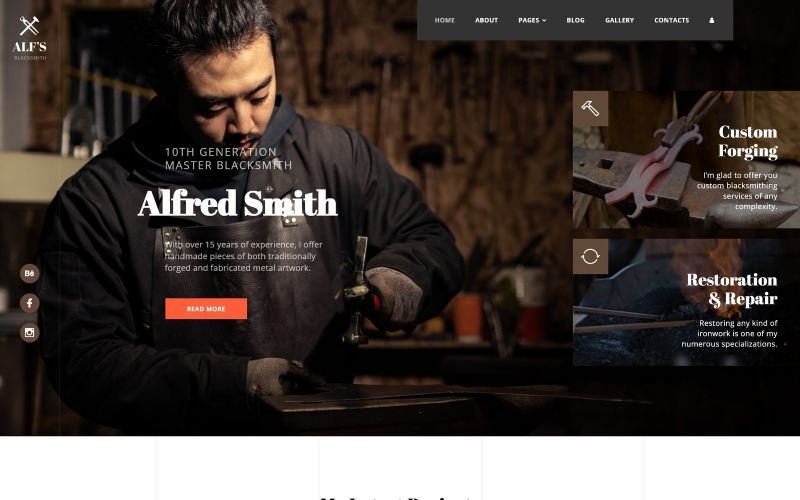Open the Blog menu item

click(576, 20)
